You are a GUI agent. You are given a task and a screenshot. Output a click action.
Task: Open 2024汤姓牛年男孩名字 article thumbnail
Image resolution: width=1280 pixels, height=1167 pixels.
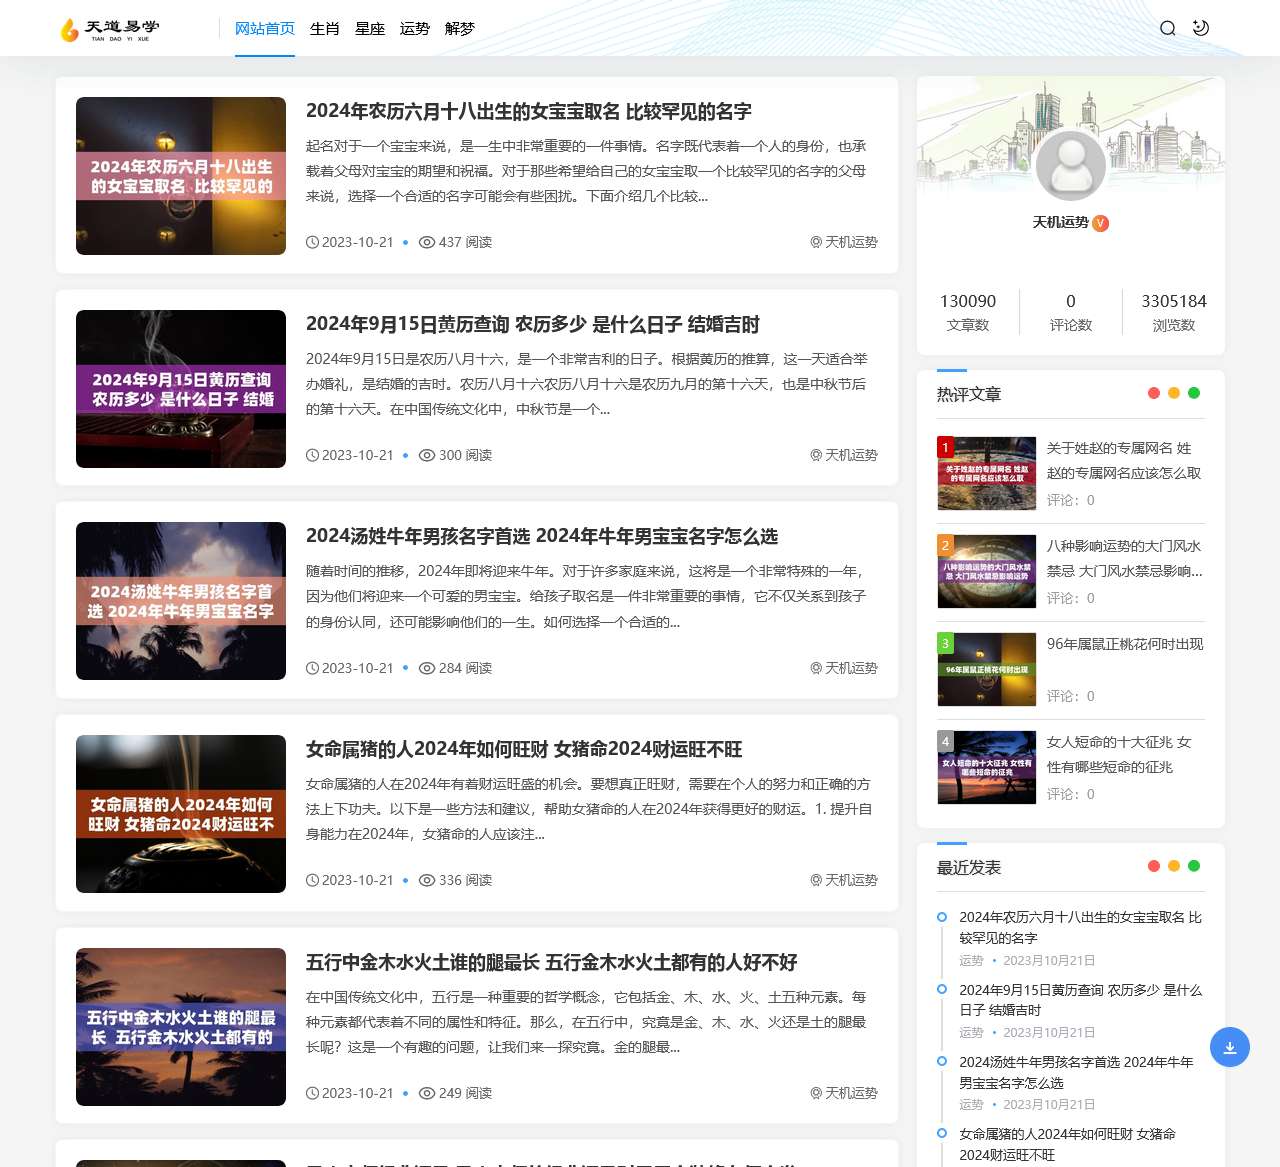[x=181, y=601]
